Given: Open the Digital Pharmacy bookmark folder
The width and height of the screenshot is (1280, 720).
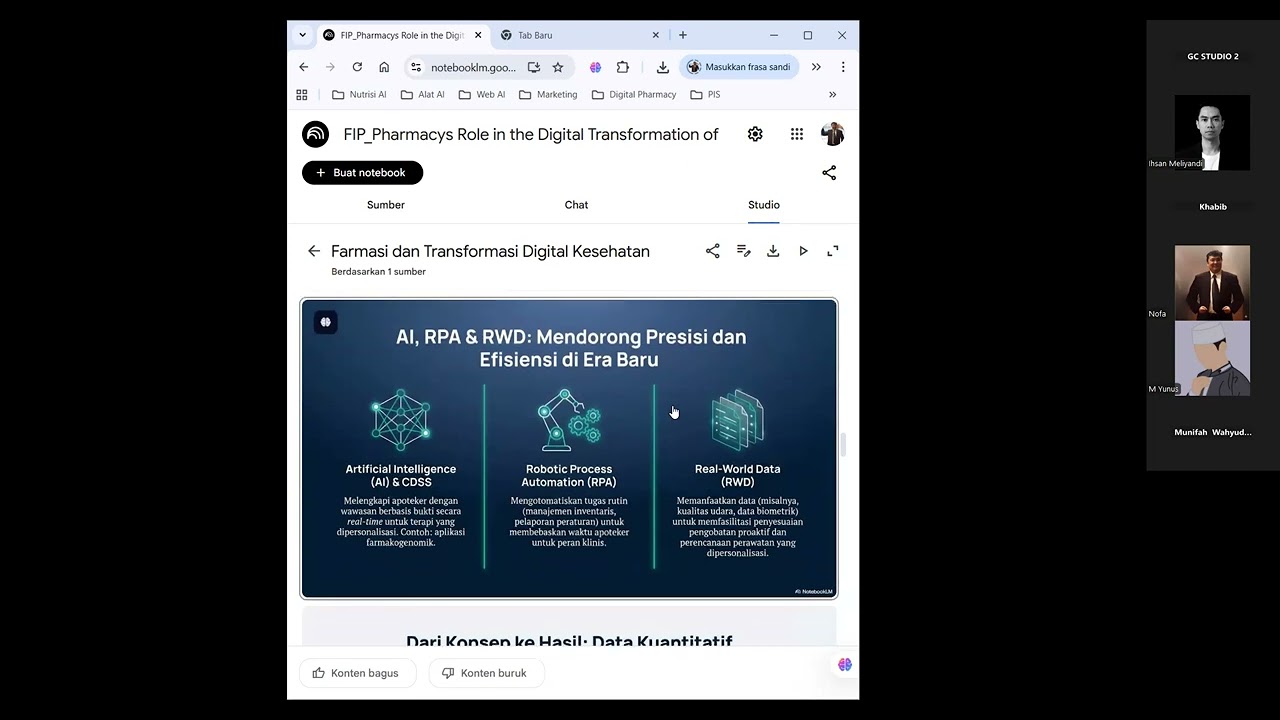Looking at the screenshot, I should point(634,94).
